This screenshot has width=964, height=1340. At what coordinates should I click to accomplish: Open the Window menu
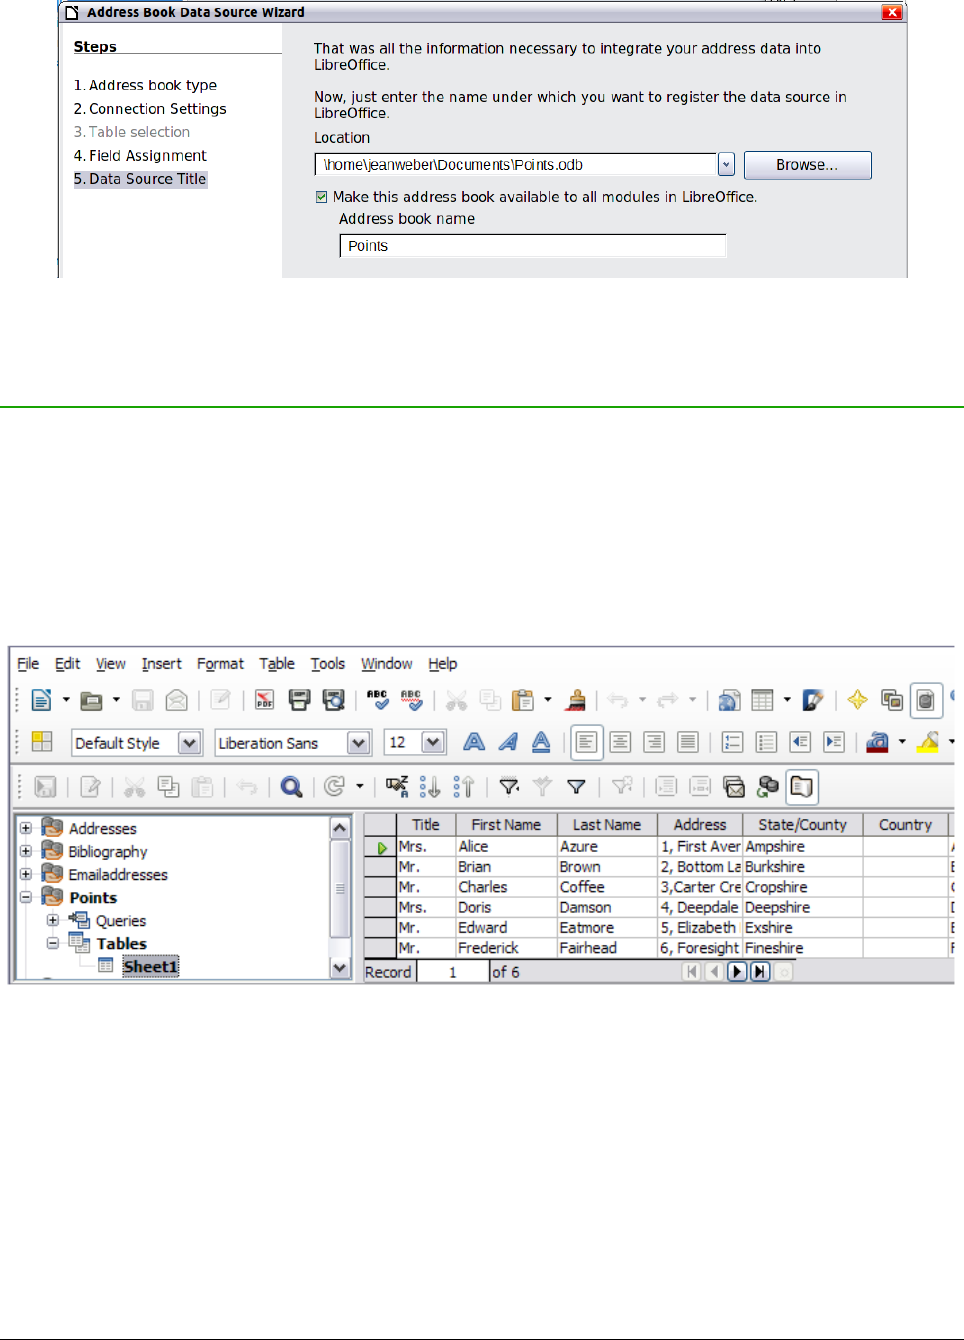pyautogui.click(x=386, y=663)
